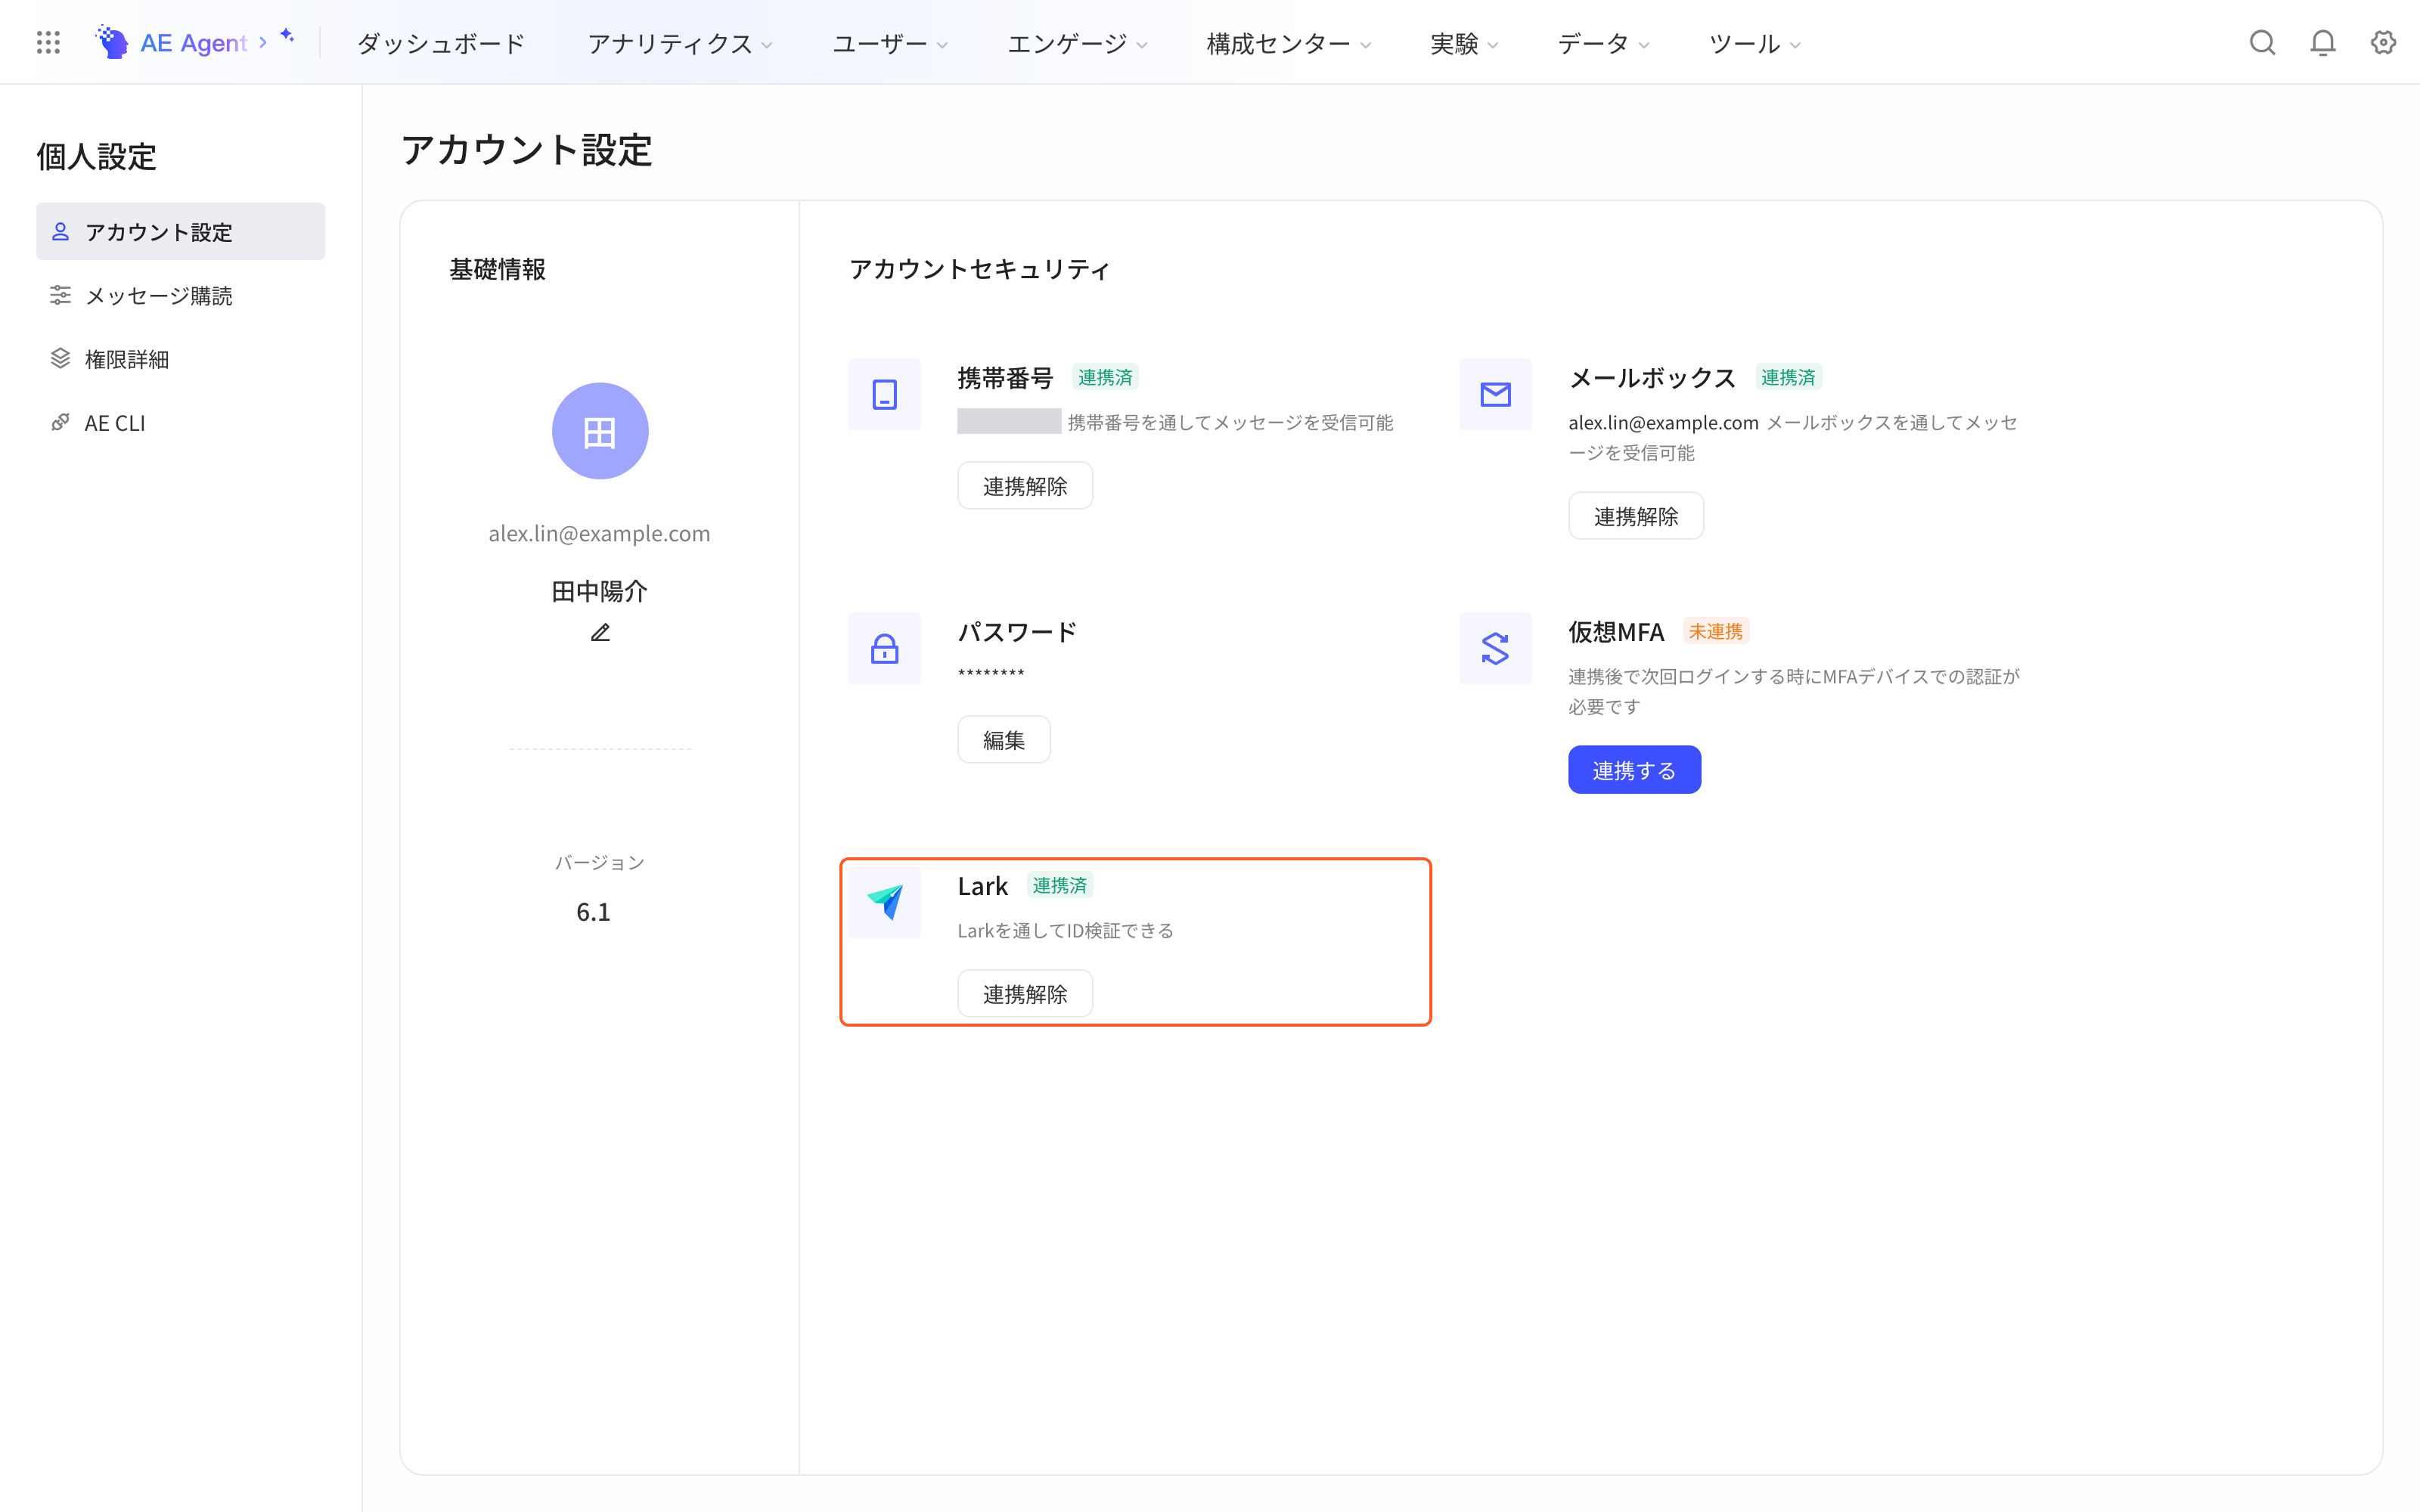Click the blue 連携する button
Viewport: 2420px width, 1512px height.
pyautogui.click(x=1634, y=770)
